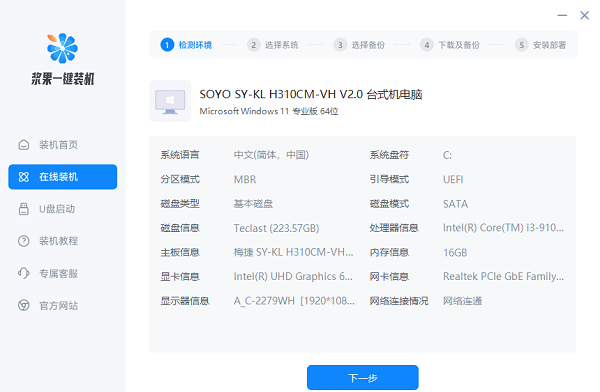Select the 选择备份 step label

[368, 45]
